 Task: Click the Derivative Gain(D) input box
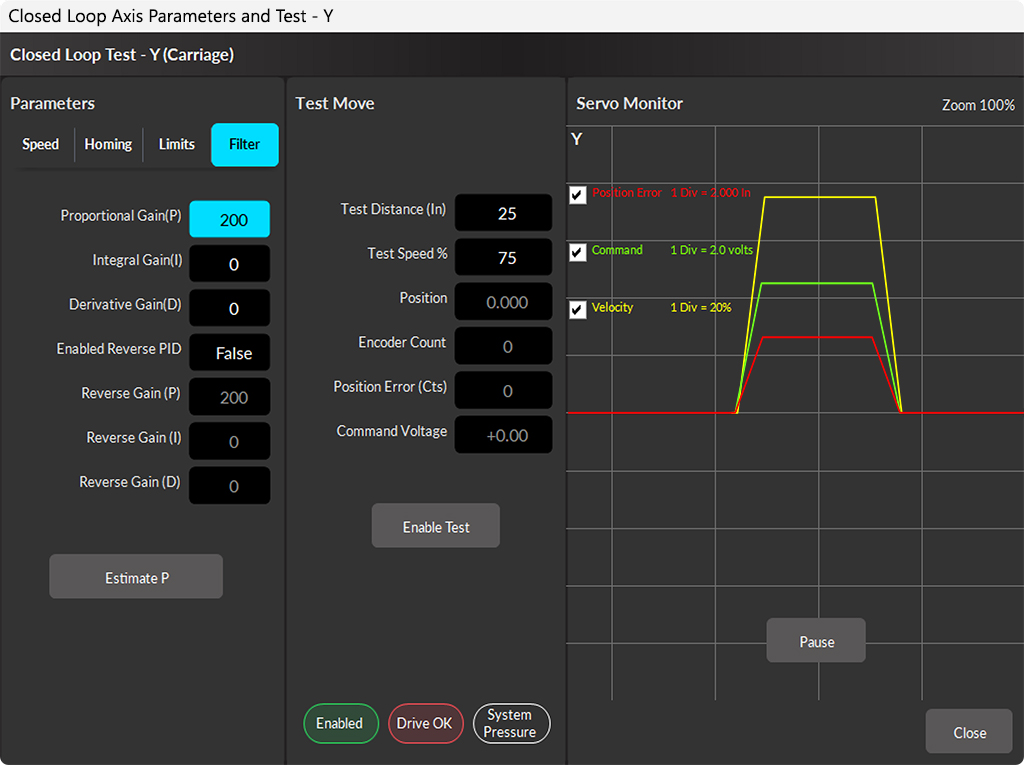(x=230, y=308)
